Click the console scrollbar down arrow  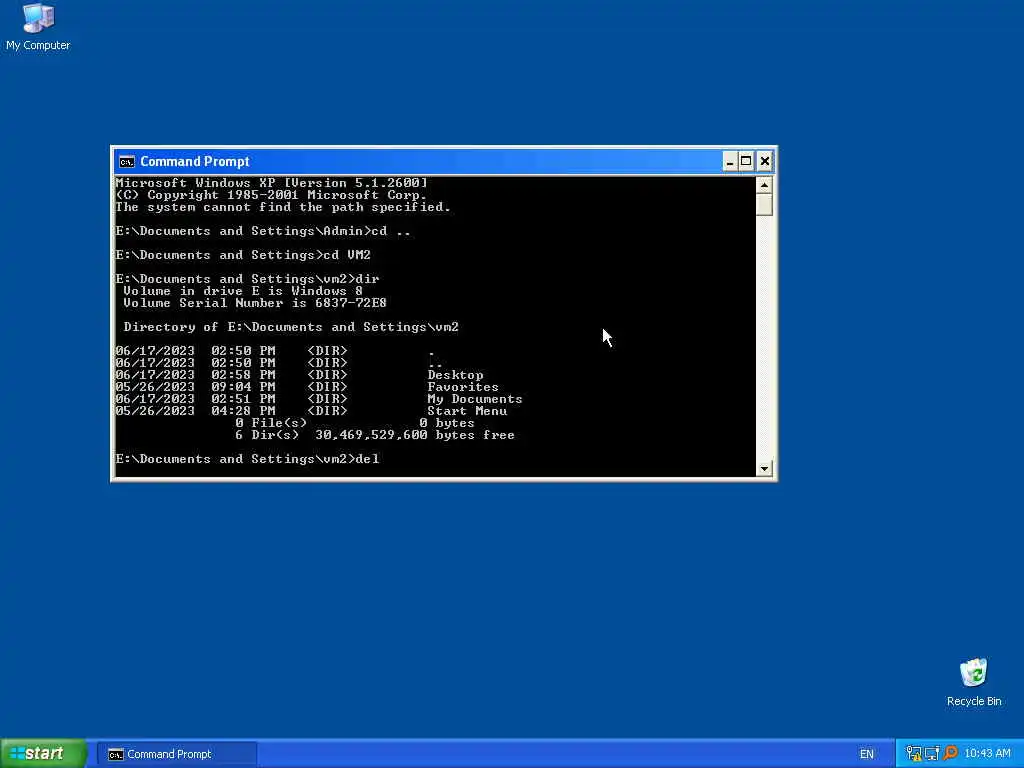(x=764, y=468)
